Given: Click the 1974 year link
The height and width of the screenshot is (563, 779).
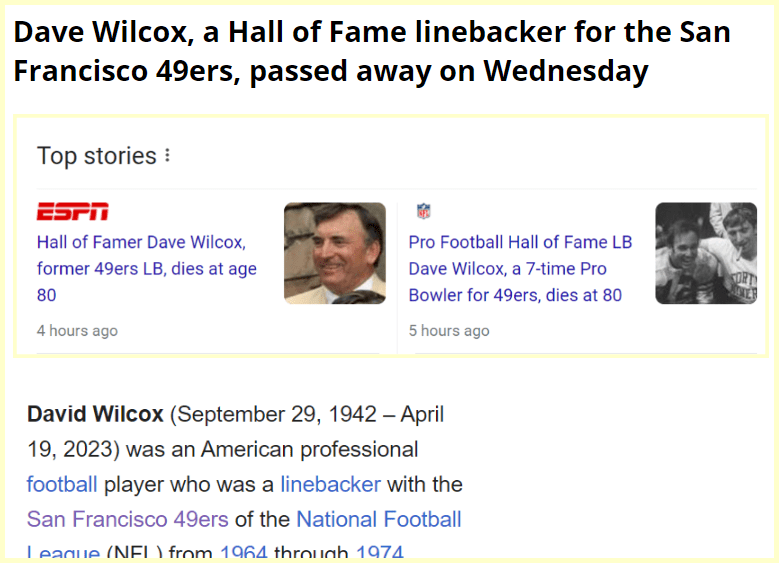Looking at the screenshot, I should [x=379, y=553].
